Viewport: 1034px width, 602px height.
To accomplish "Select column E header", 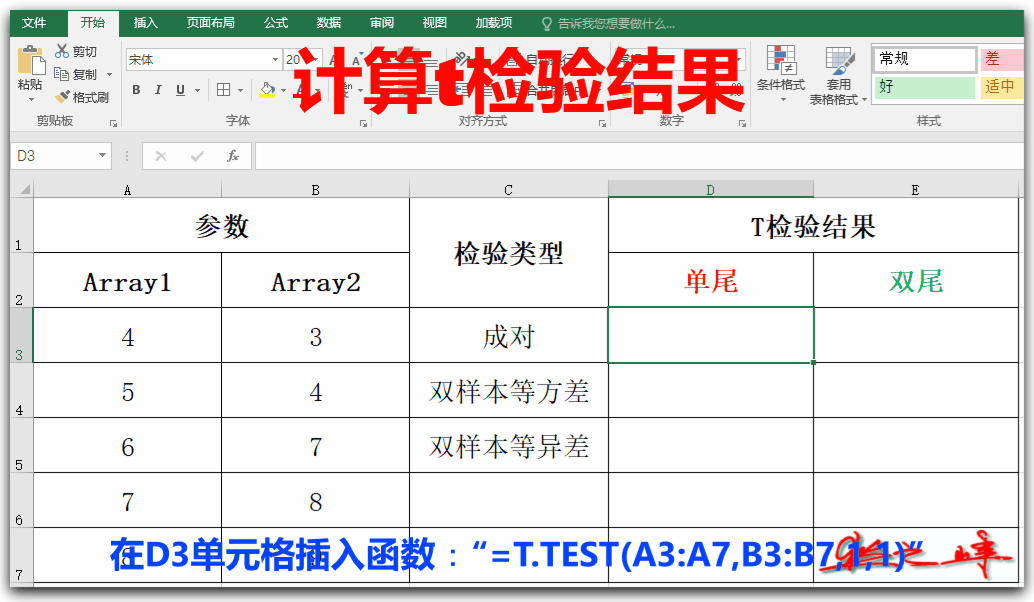I will [915, 190].
